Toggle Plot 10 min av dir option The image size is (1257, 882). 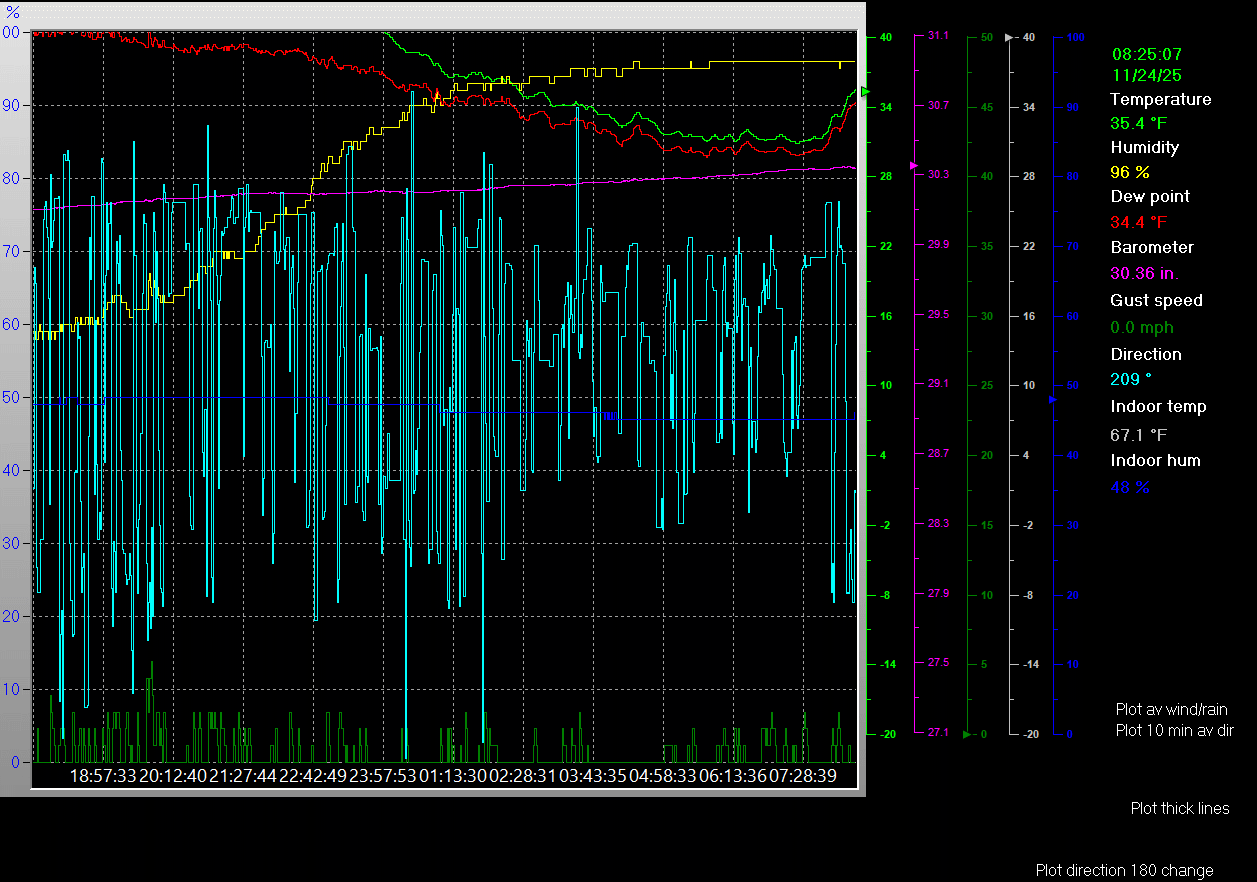(x=1174, y=730)
